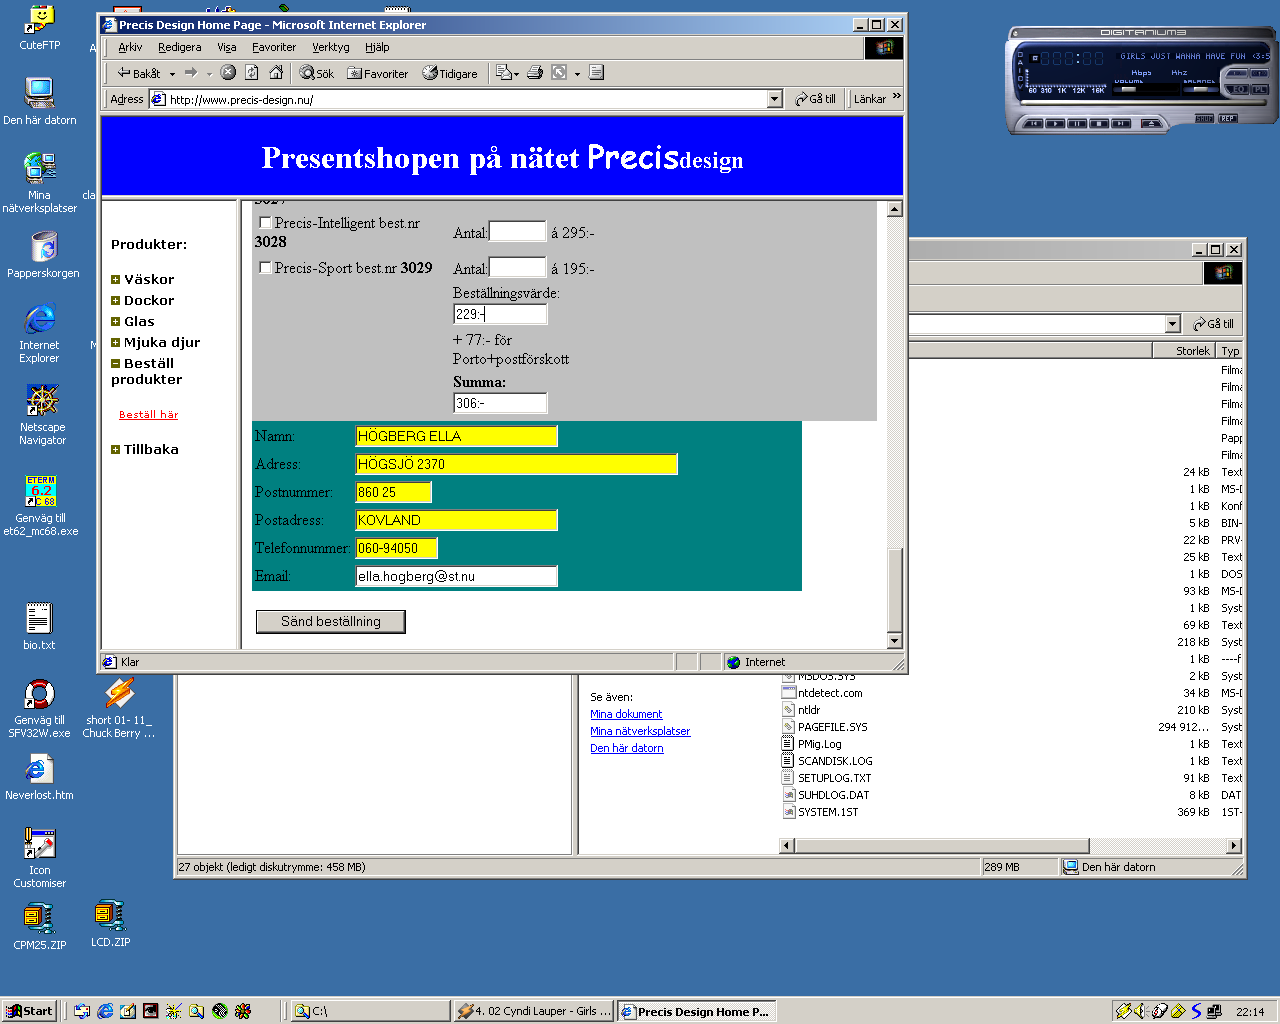
Task: Check the Precis-Sport product checkbox
Action: 265,268
